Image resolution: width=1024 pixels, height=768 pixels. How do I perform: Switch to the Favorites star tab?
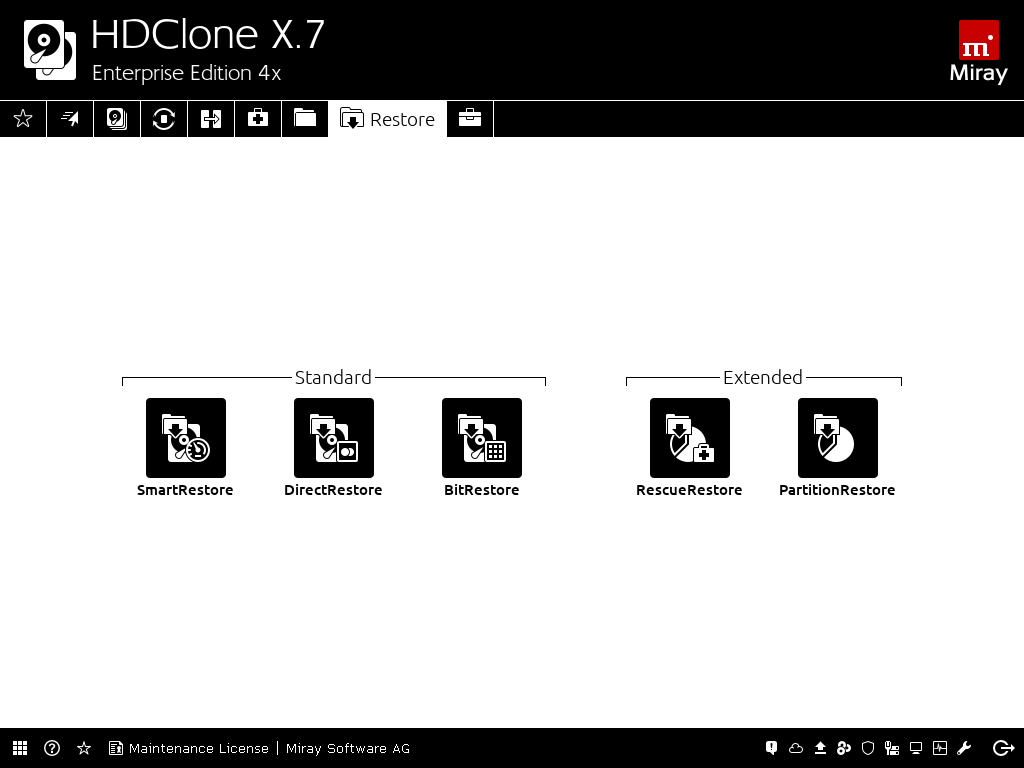click(x=23, y=119)
